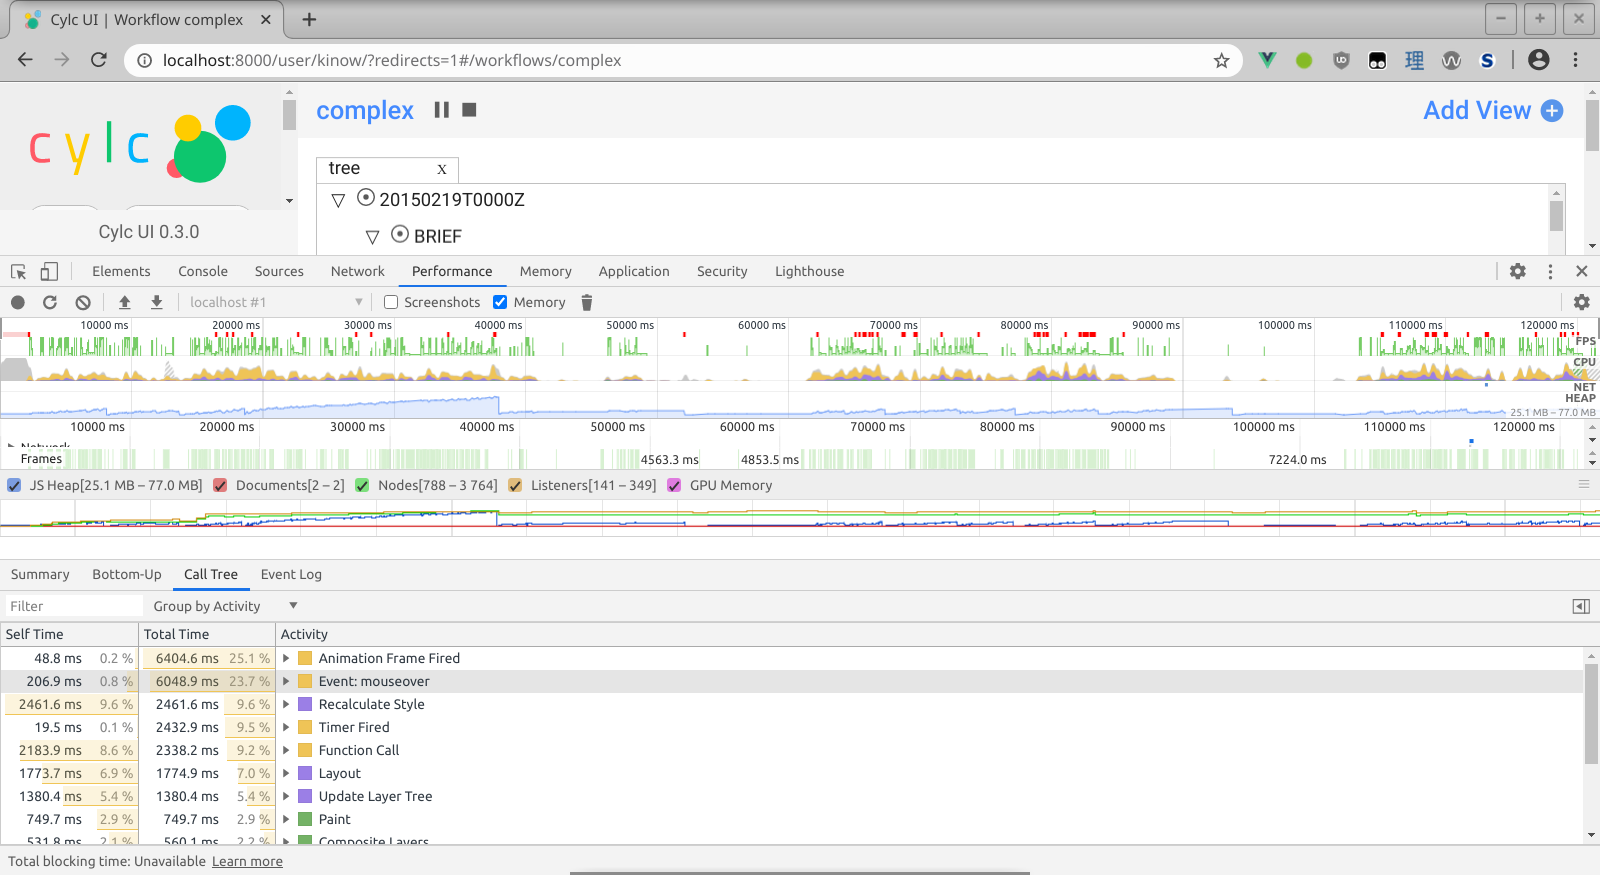Go back in browser history
This screenshot has height=875, width=1600.
(x=25, y=60)
